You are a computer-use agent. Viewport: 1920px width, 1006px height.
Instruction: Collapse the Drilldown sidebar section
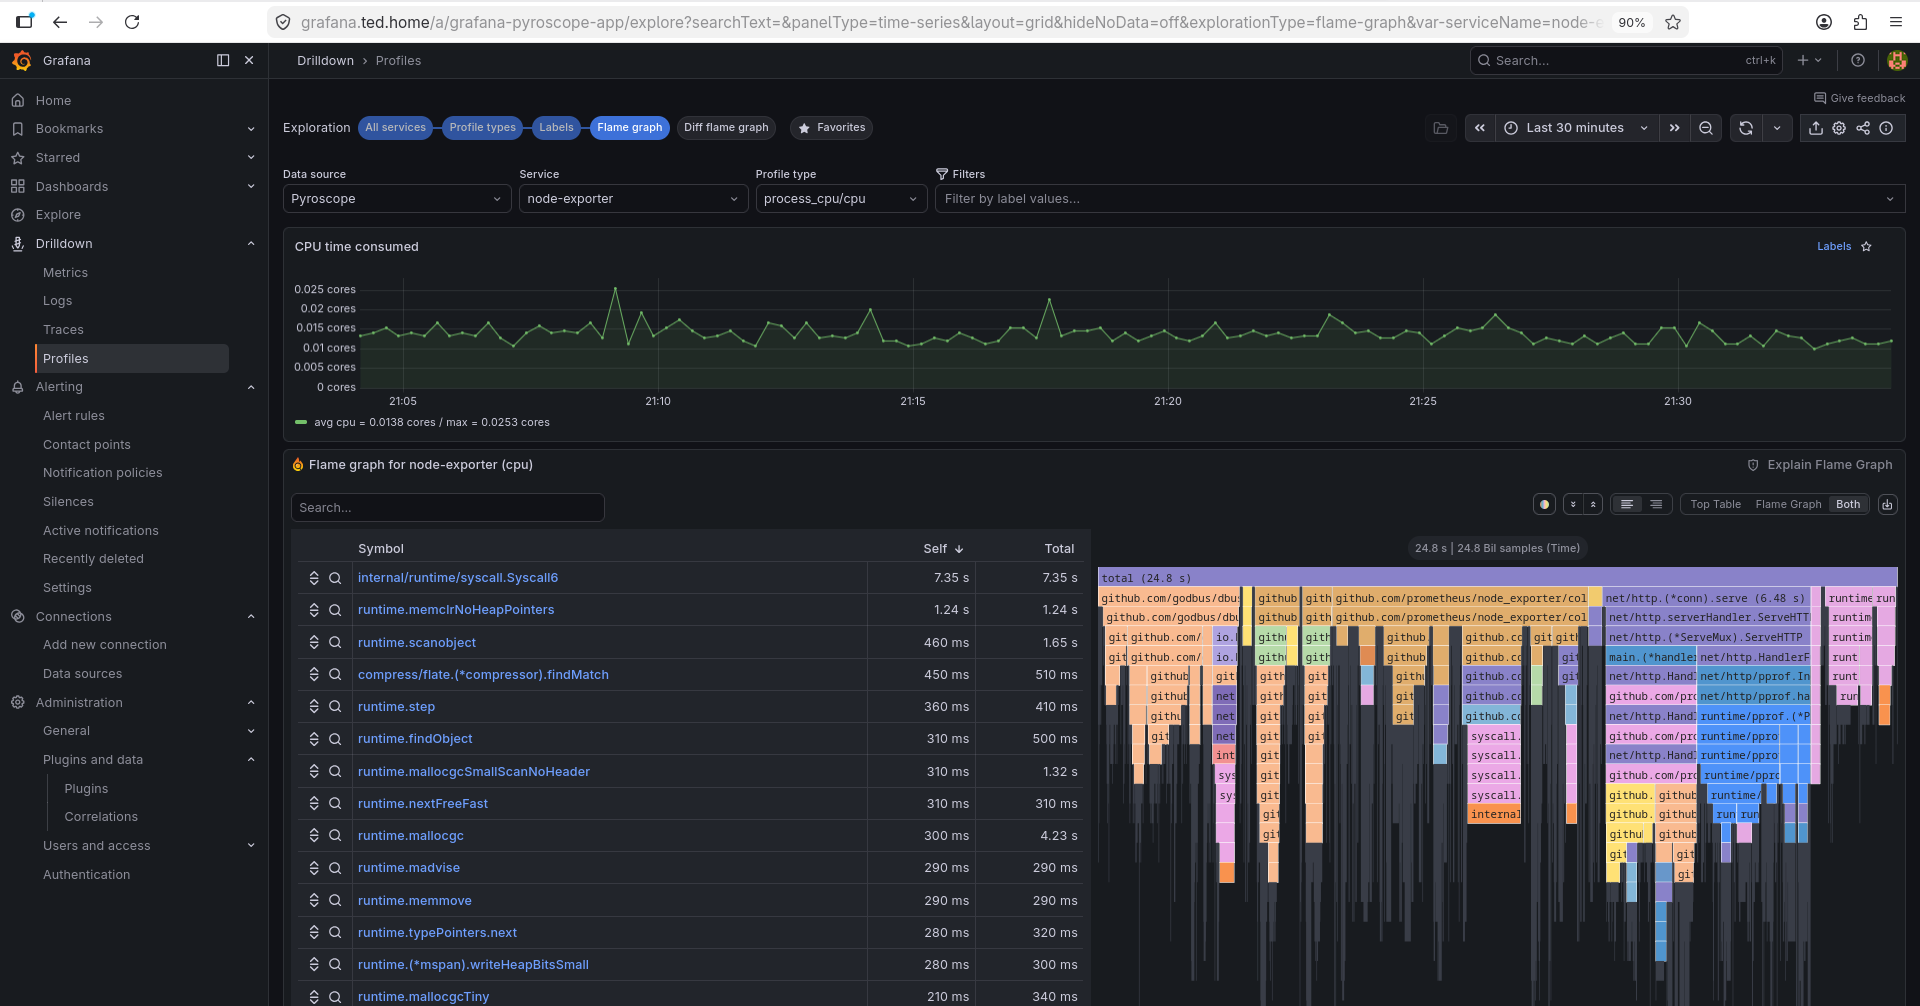click(251, 244)
